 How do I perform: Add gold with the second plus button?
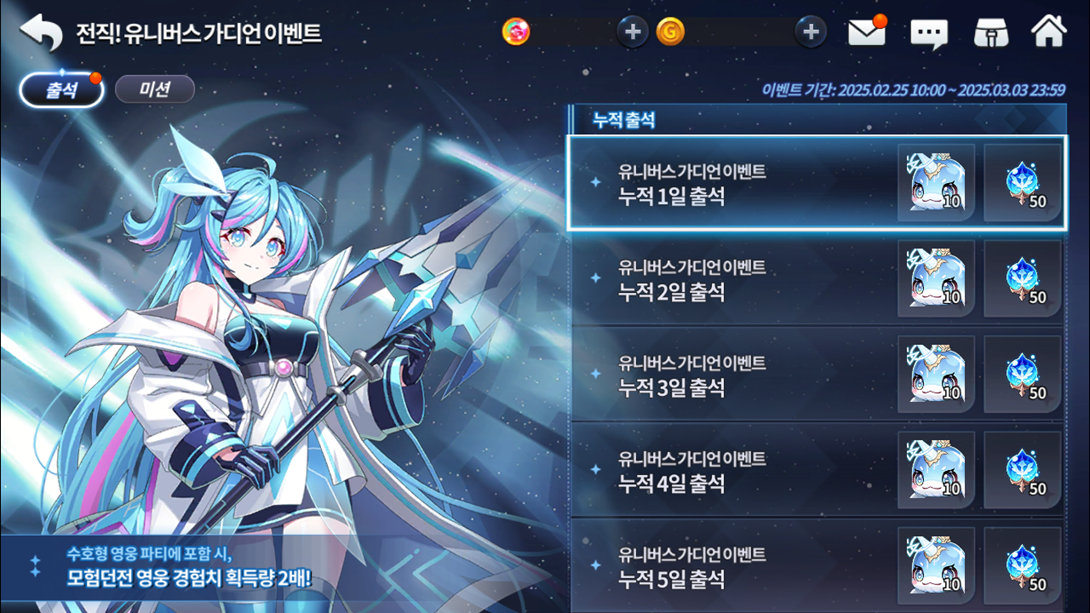pyautogui.click(x=811, y=32)
